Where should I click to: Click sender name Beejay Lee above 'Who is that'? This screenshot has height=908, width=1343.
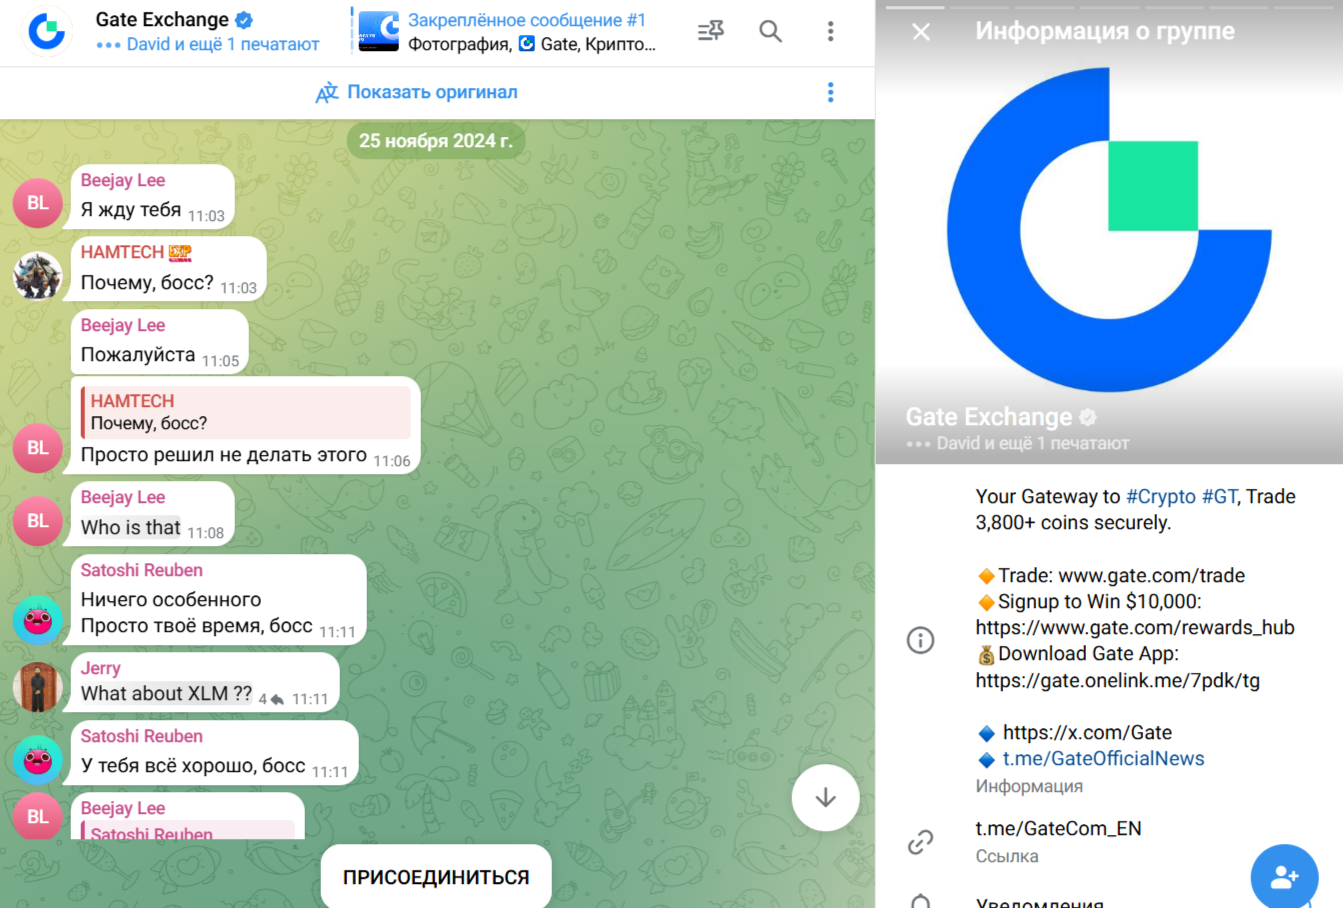pos(123,497)
